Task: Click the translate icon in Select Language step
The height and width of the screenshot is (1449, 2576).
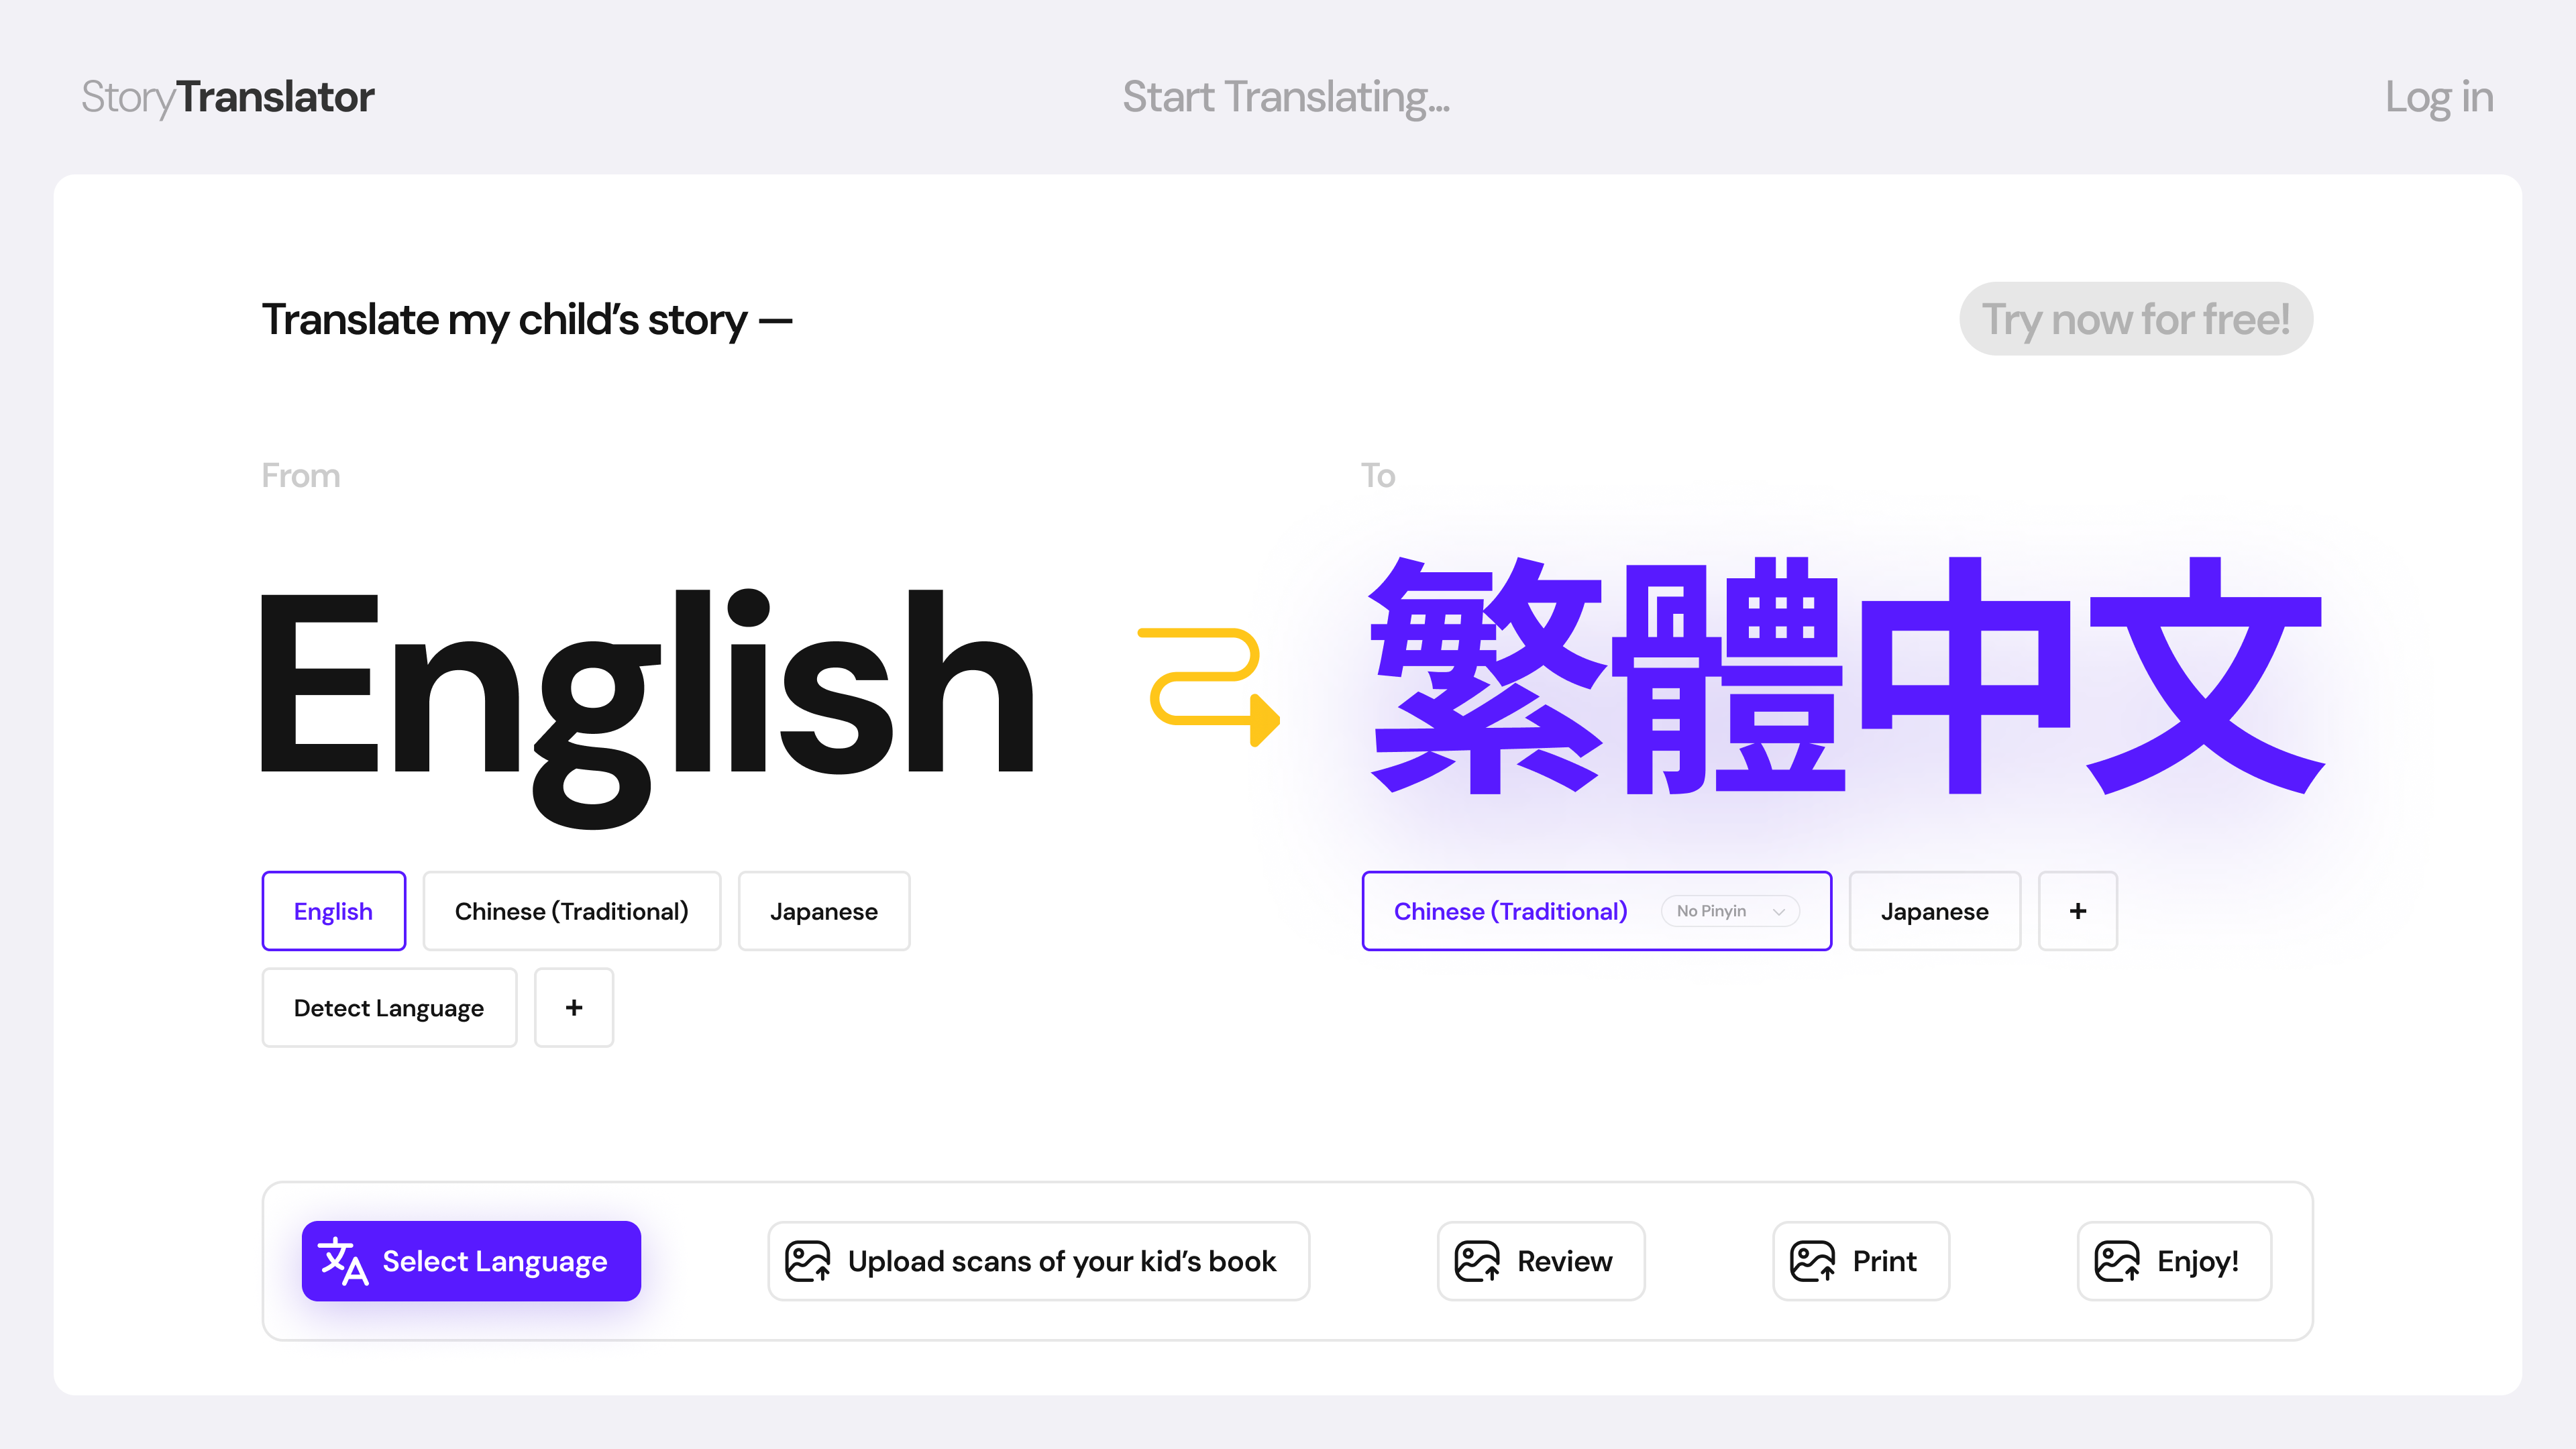Action: pos(343,1261)
